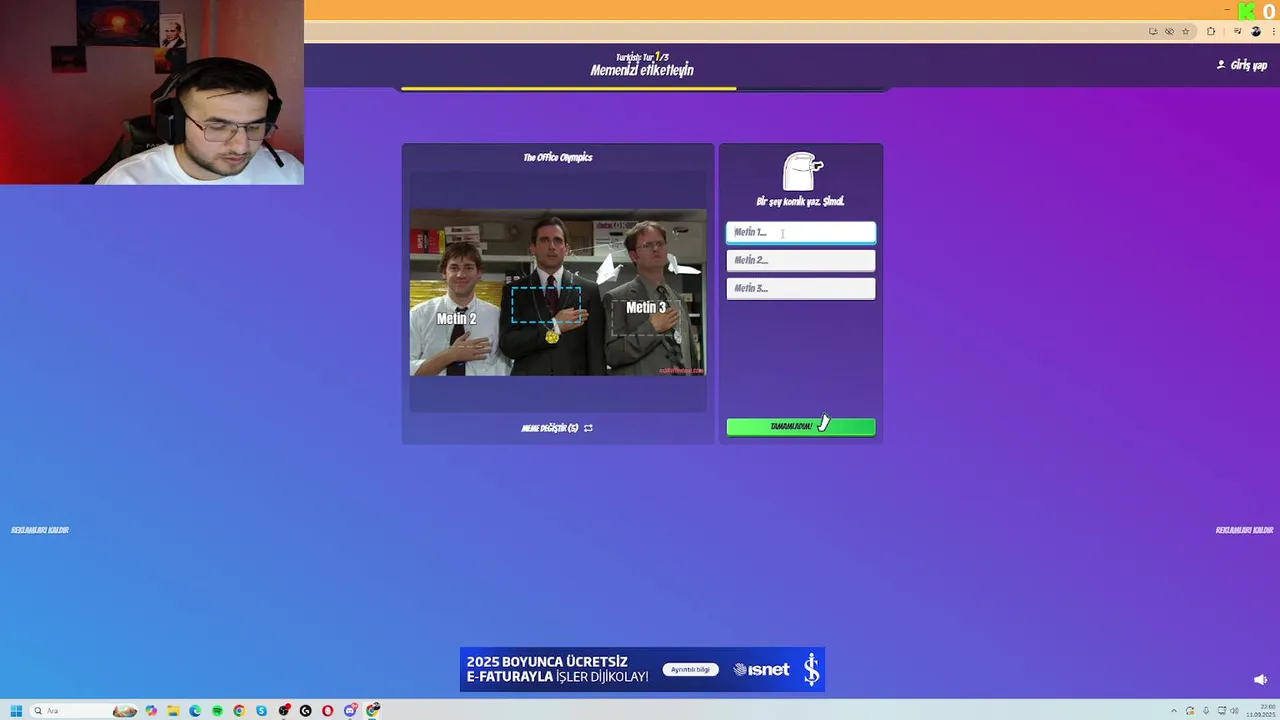Open the clock and date panel

(1259, 711)
